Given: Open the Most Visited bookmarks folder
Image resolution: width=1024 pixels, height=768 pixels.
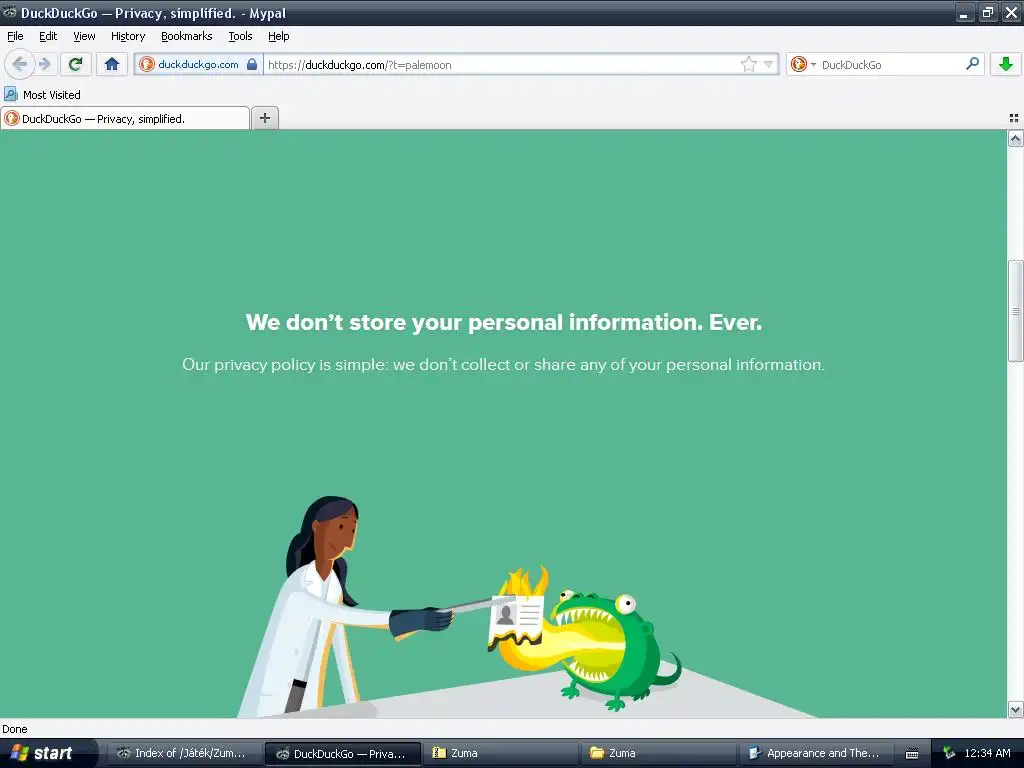Looking at the screenshot, I should pyautogui.click(x=43, y=95).
